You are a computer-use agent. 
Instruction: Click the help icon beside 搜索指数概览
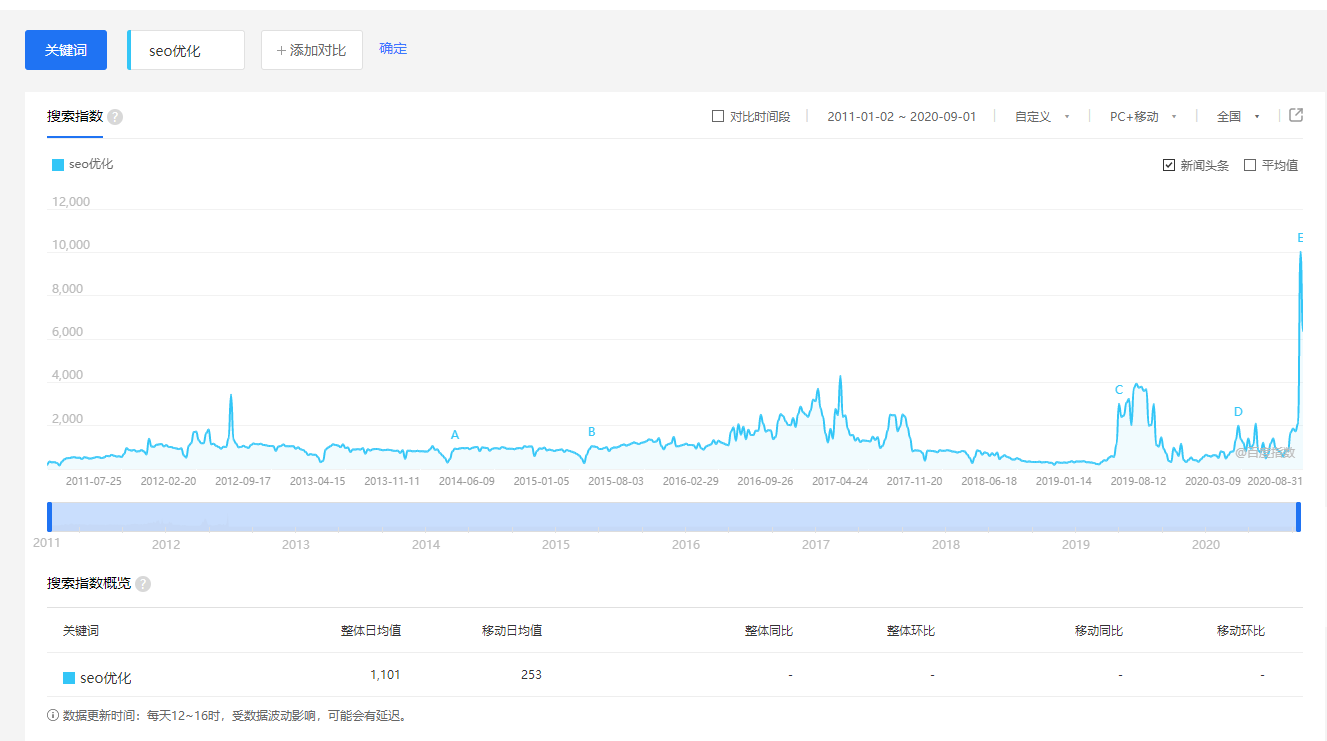(x=143, y=584)
